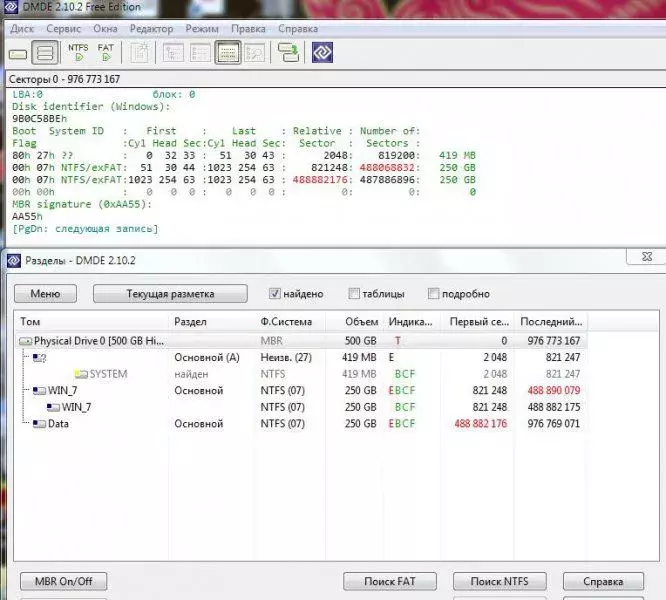Open the Правка menu
Viewport: 666px width, 600px height.
[248, 29]
